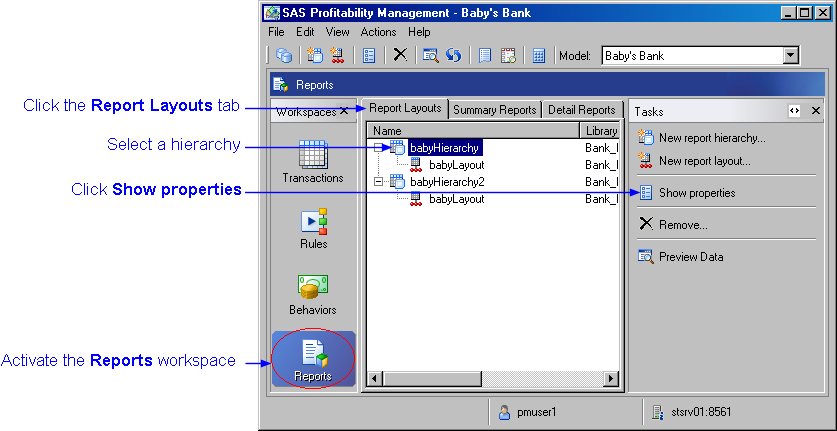Click the preview data magnifier toolbar icon
Image resolution: width=837 pixels, height=431 pixels.
click(x=431, y=56)
